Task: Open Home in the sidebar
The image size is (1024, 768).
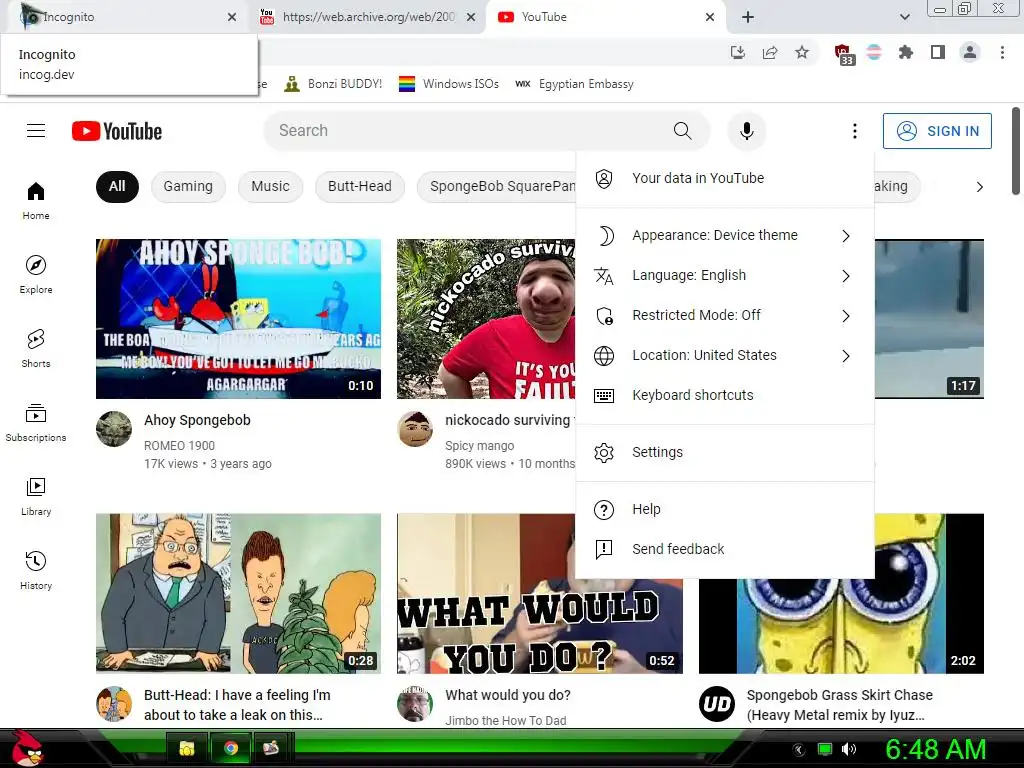Action: tap(36, 200)
